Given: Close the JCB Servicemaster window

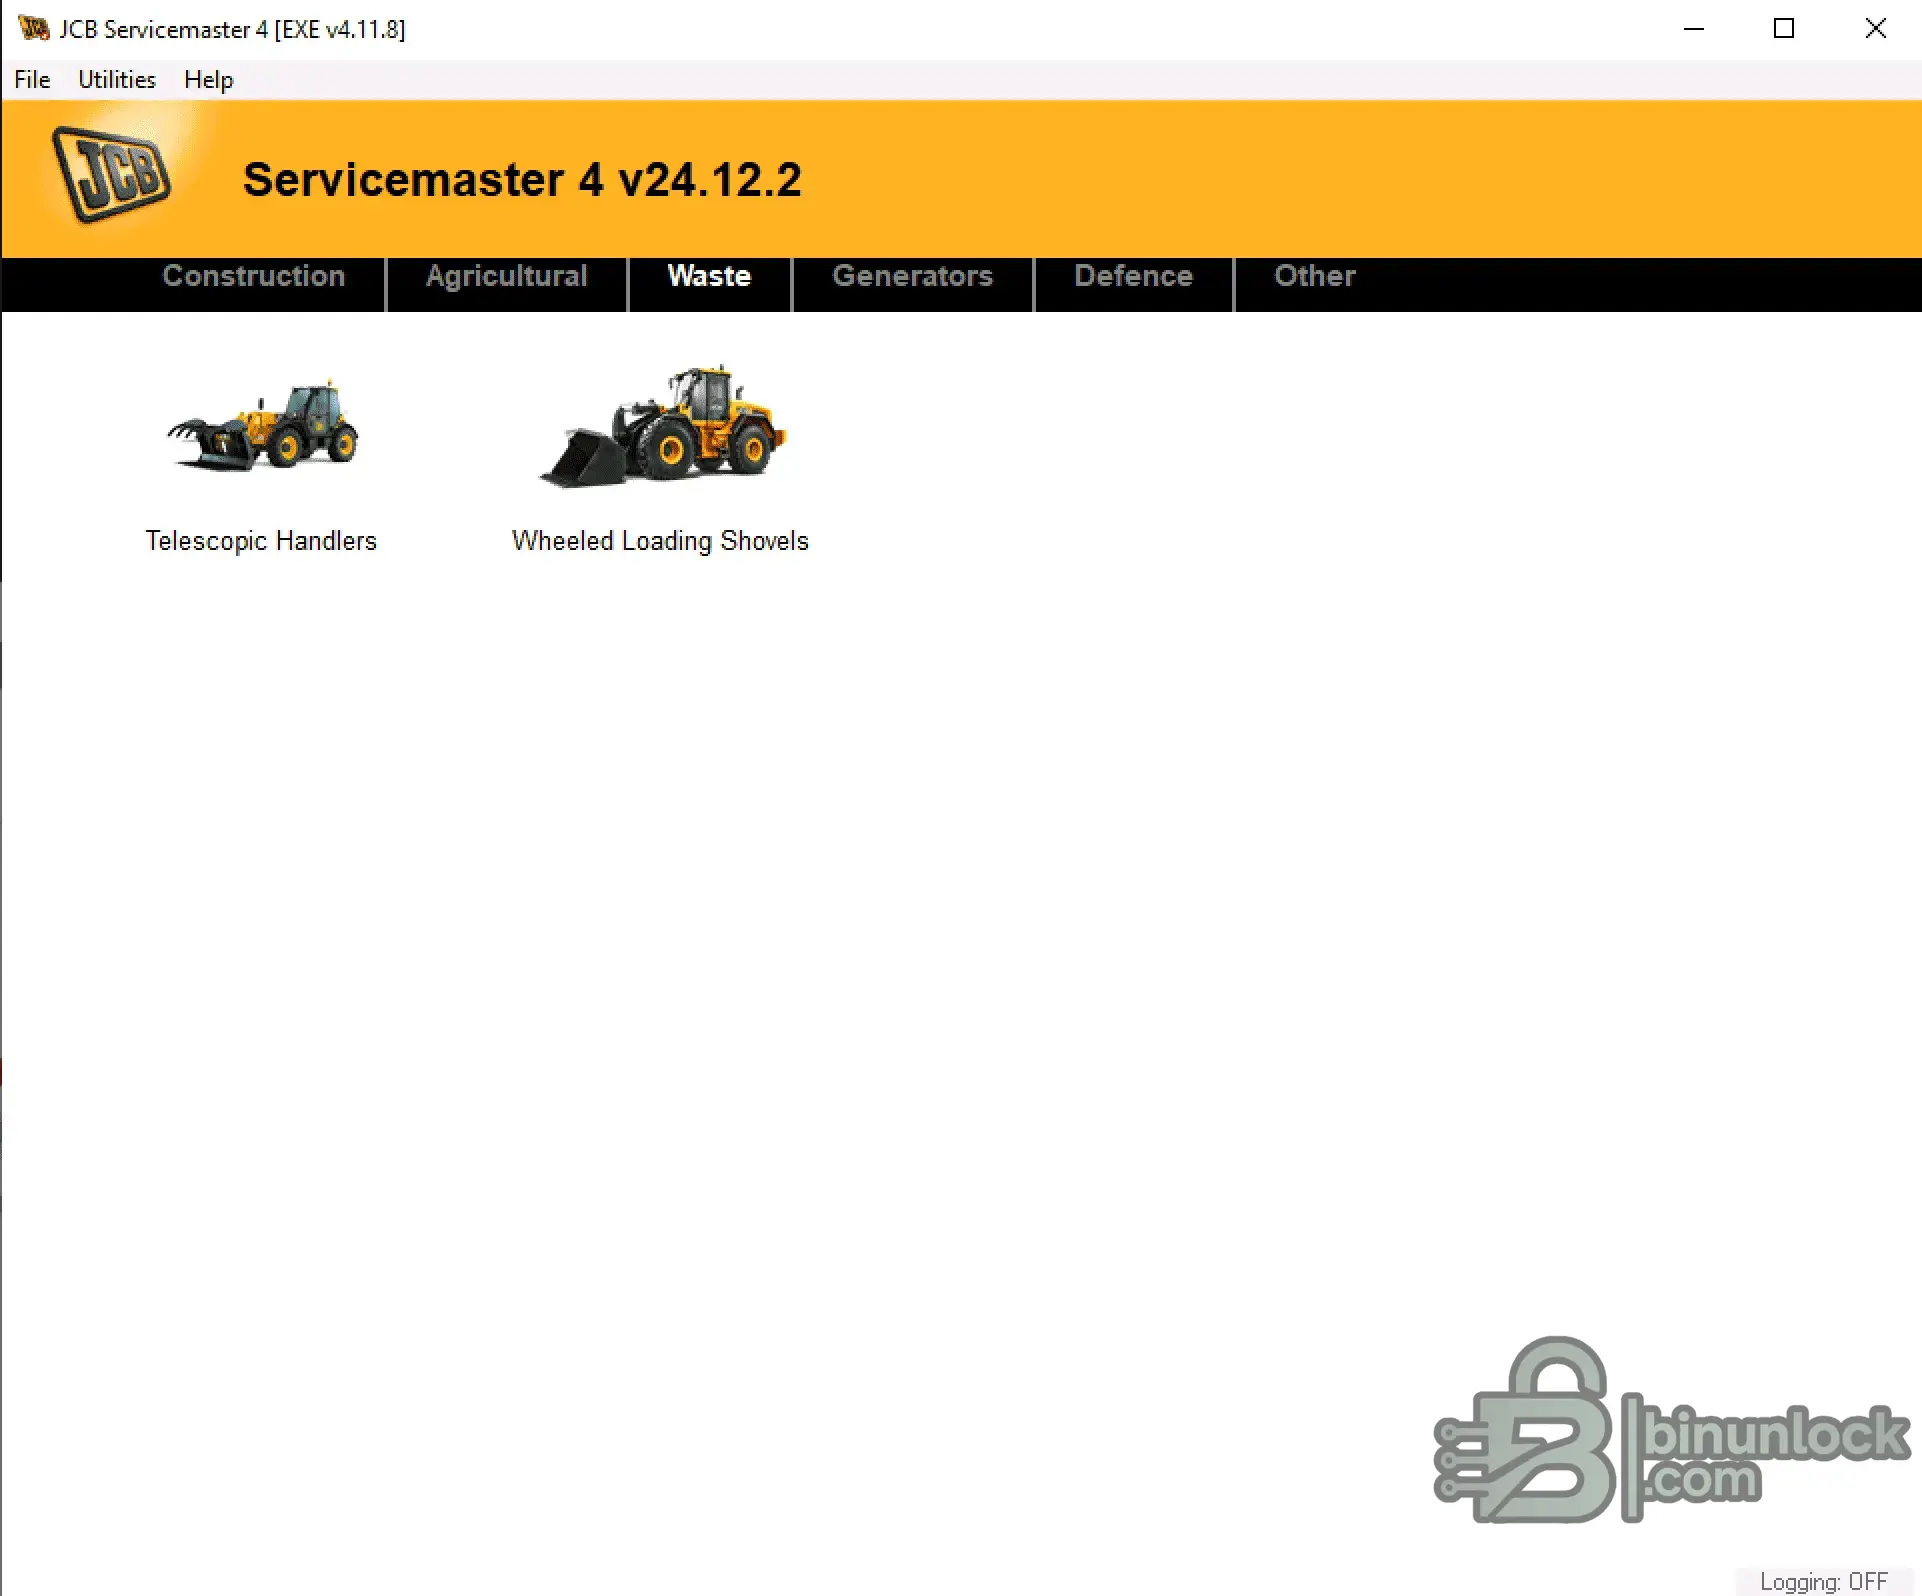Looking at the screenshot, I should [1876, 29].
